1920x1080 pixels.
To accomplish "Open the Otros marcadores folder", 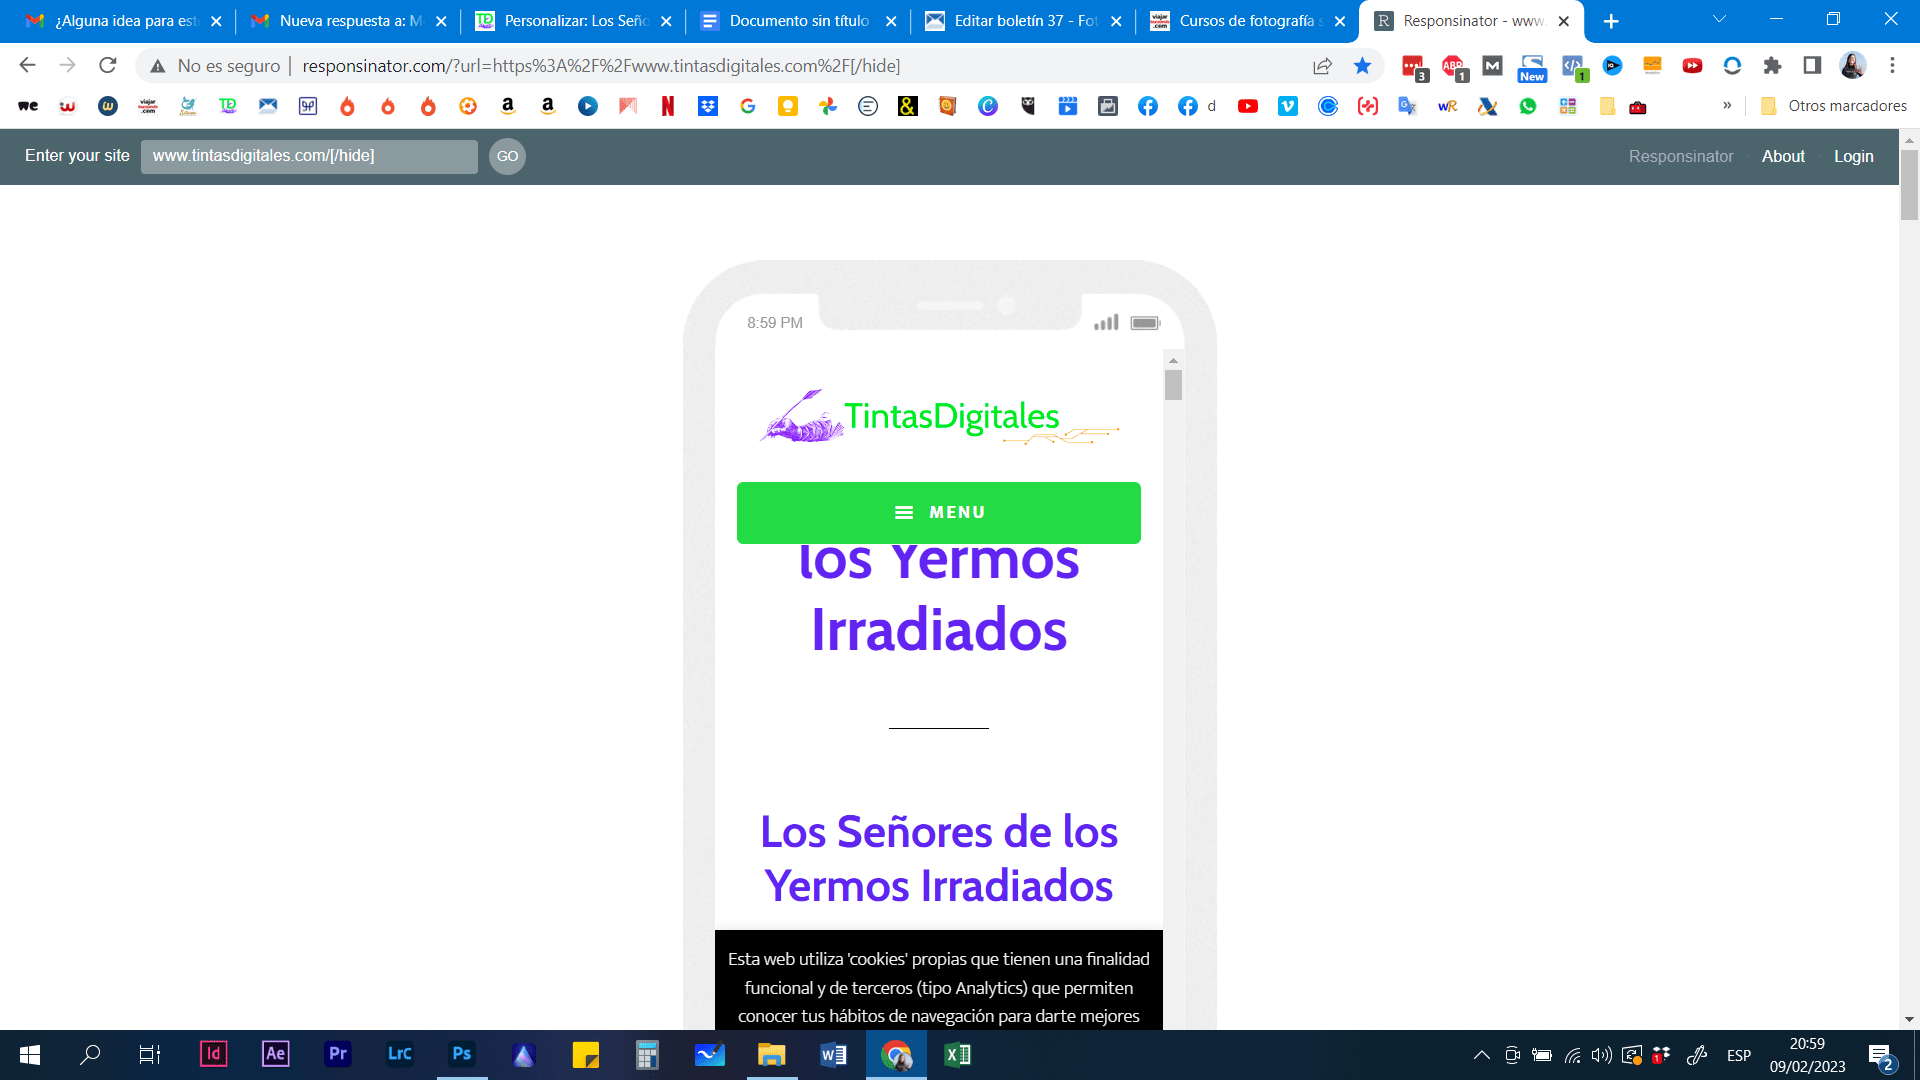I will (1833, 106).
